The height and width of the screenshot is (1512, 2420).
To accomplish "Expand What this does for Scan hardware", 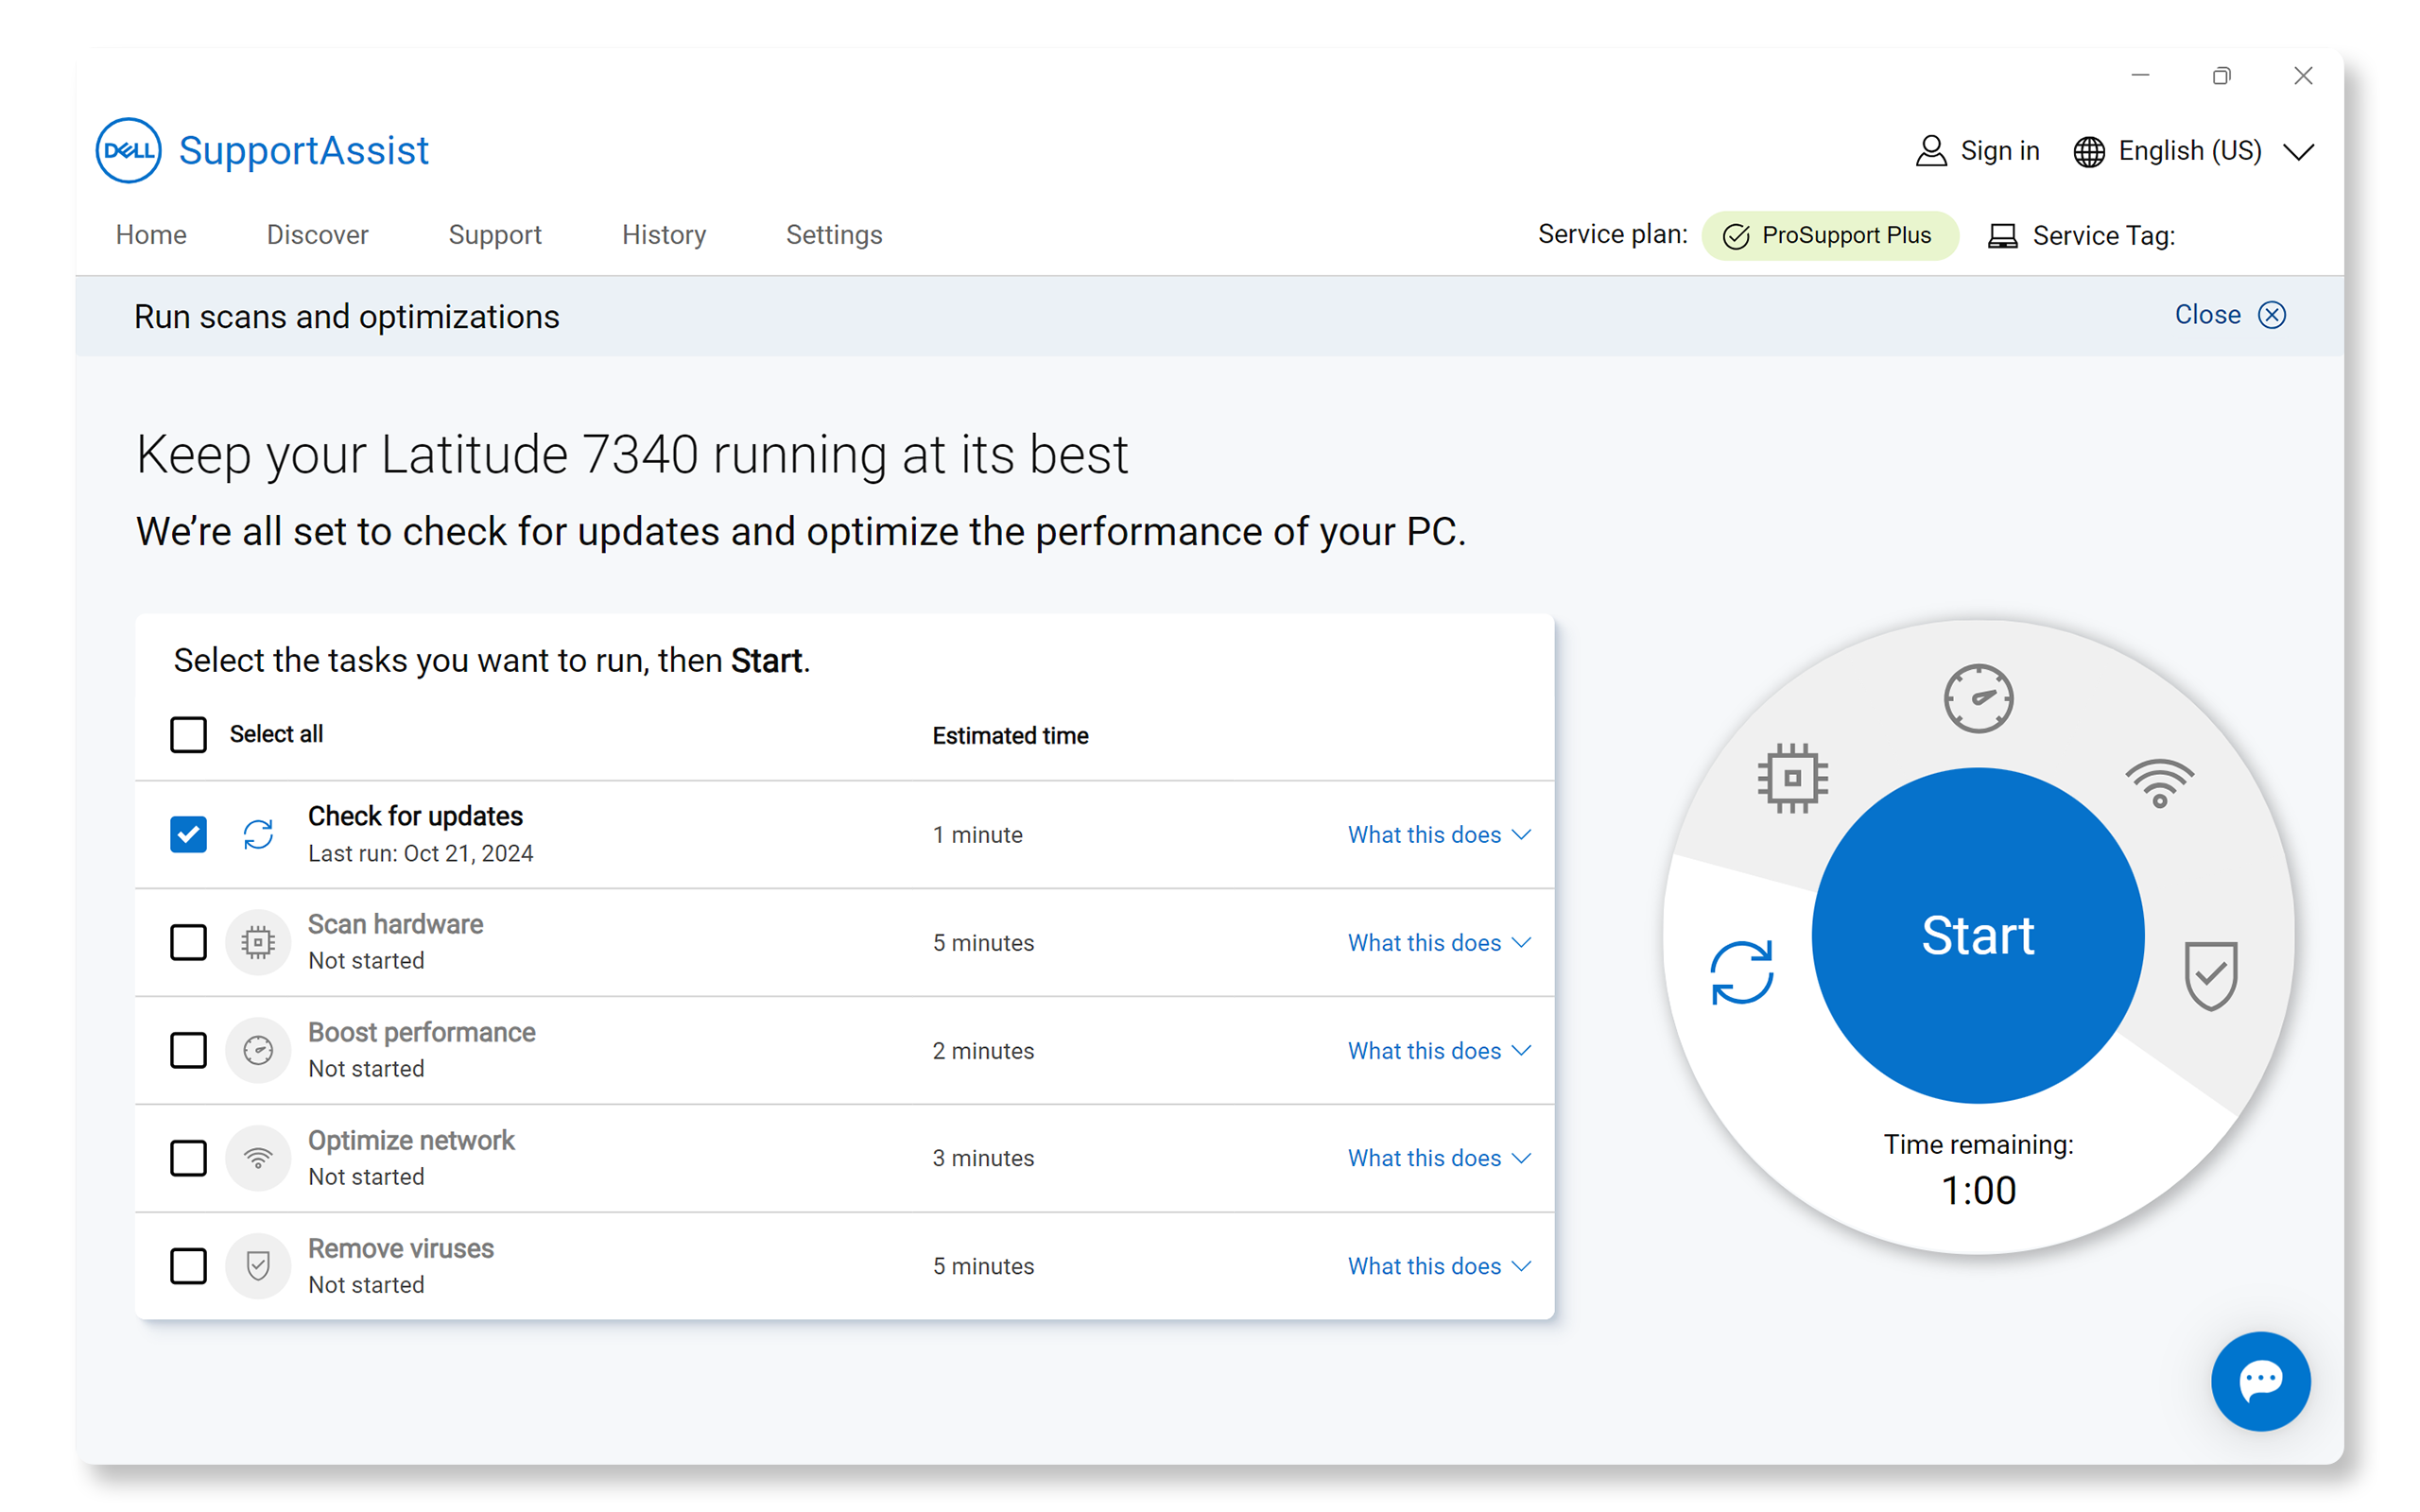I will pyautogui.click(x=1439, y=943).
